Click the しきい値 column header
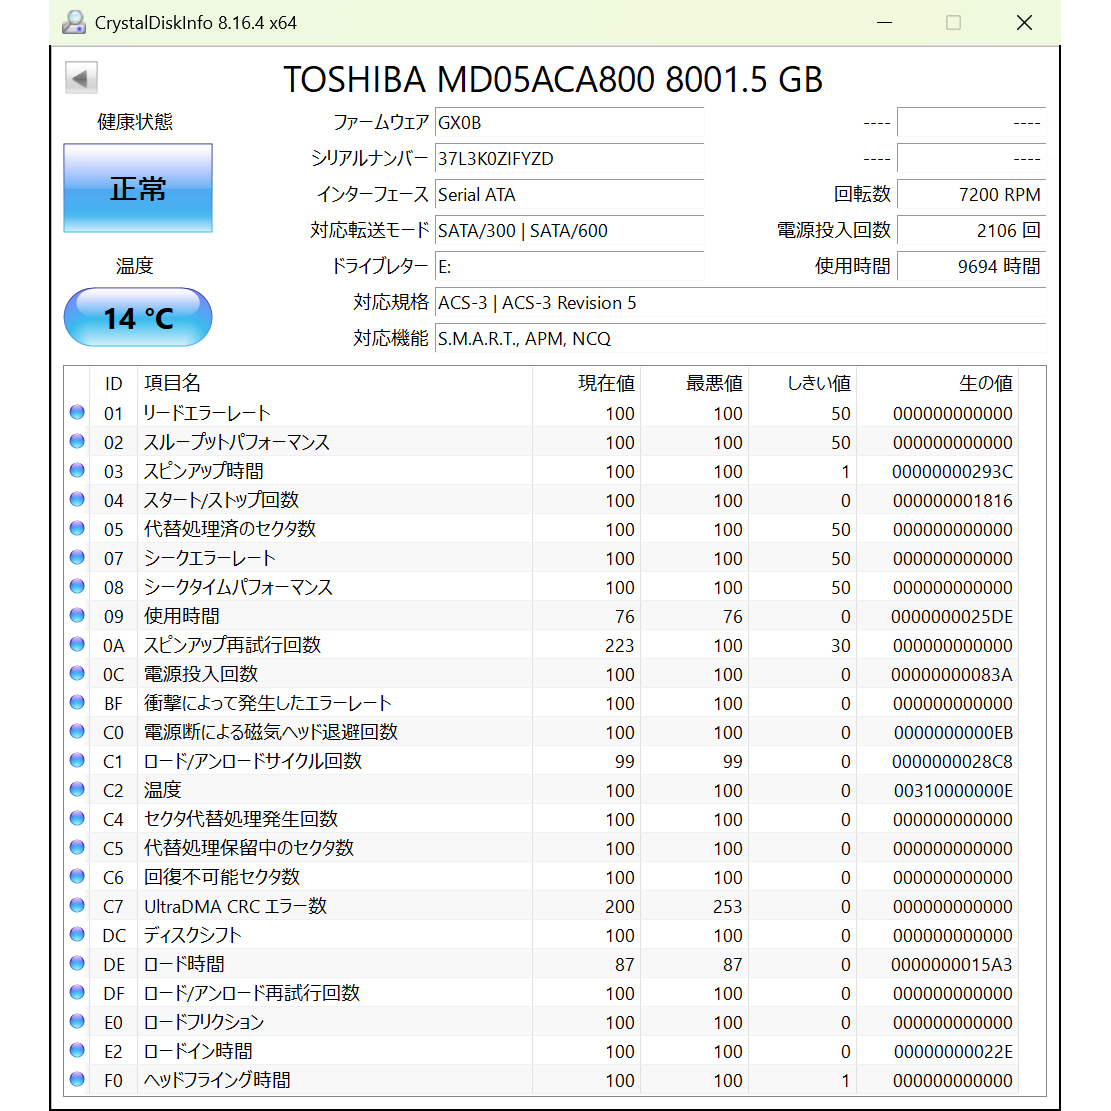 pos(818,383)
